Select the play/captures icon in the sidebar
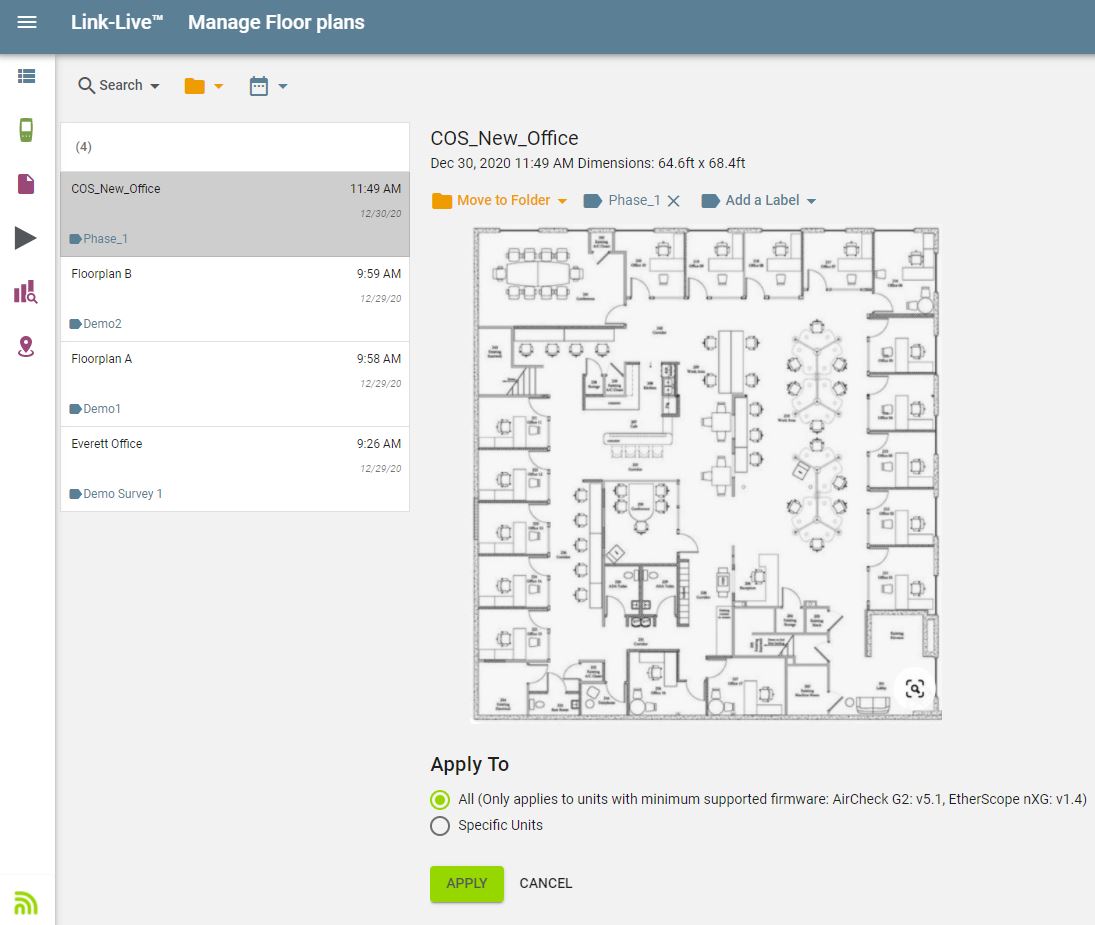Screen dimensions: 1095x925 pos(27,237)
